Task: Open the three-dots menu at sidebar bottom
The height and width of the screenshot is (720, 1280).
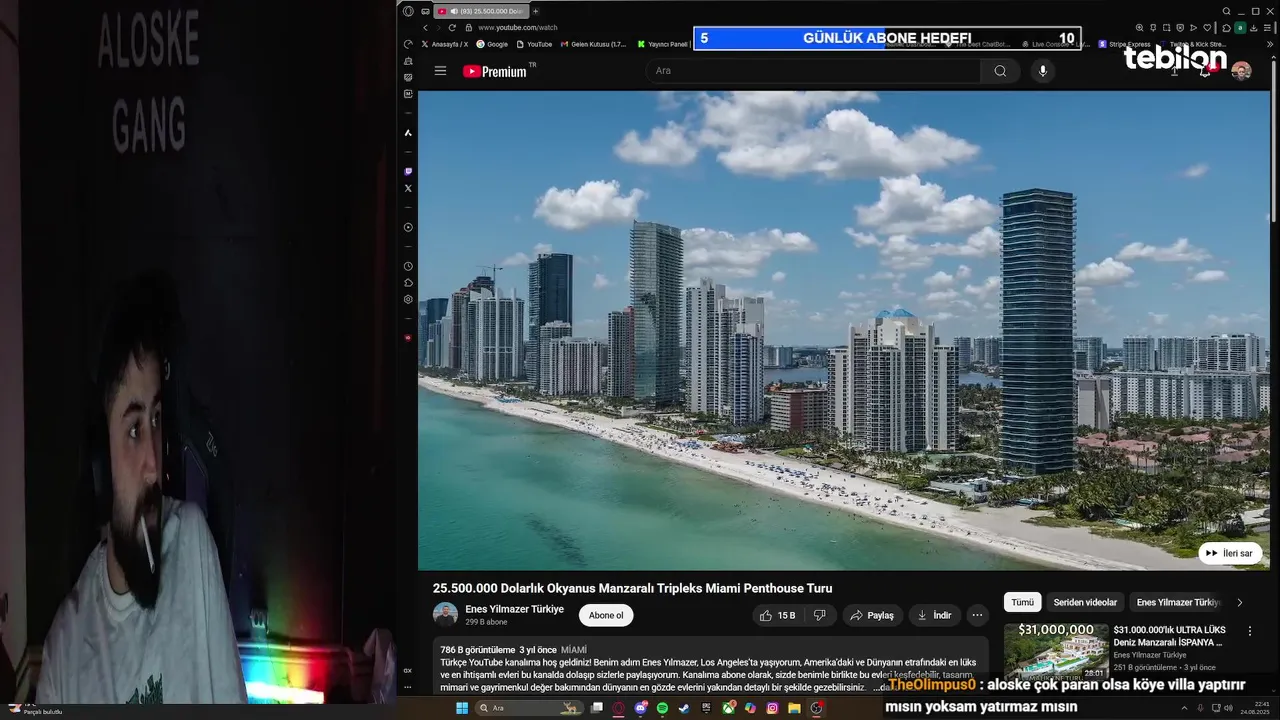Action: tap(408, 687)
